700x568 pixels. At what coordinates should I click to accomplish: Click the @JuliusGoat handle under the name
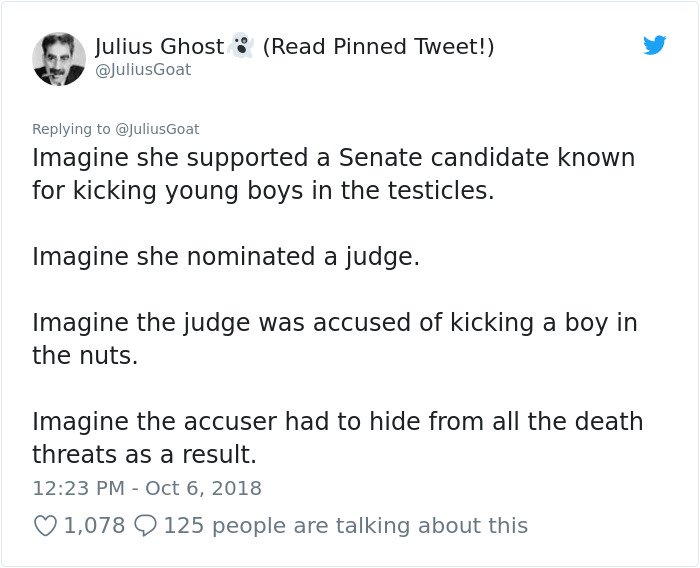pos(143,70)
